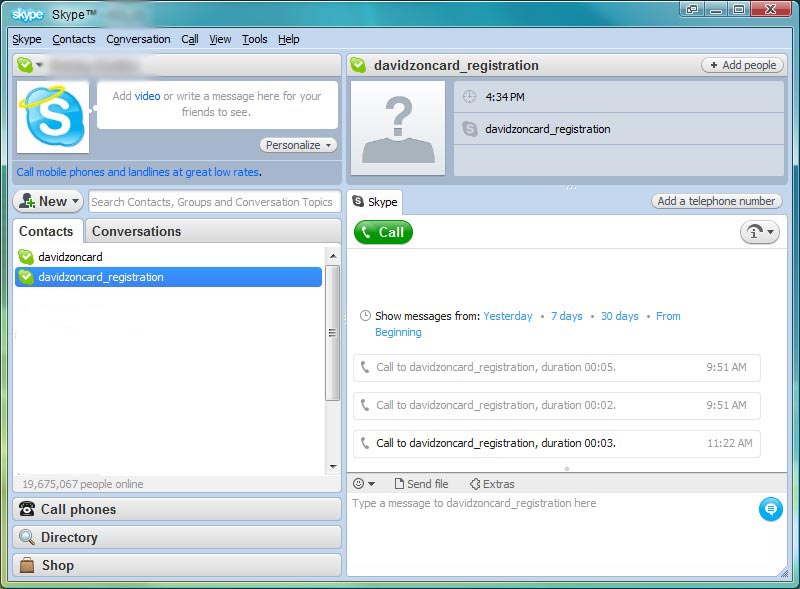This screenshot has height=589, width=800.
Task: Click the status icon in the conversation header
Action: [x=358, y=65]
